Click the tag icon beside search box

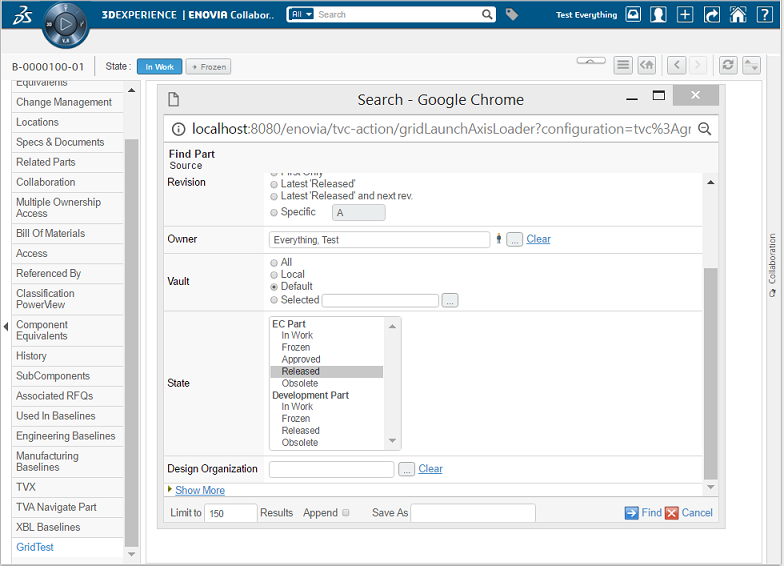pos(512,15)
